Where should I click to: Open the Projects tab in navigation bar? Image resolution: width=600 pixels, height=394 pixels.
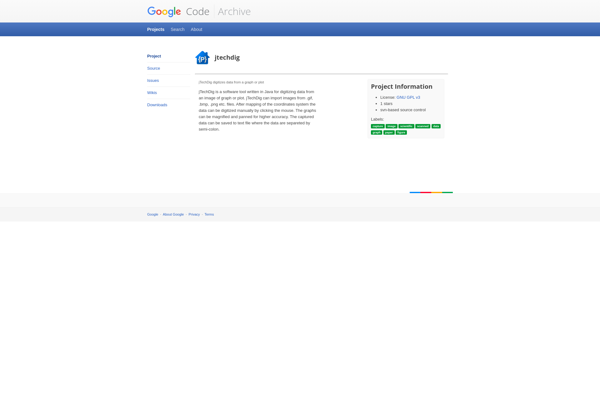click(x=155, y=29)
